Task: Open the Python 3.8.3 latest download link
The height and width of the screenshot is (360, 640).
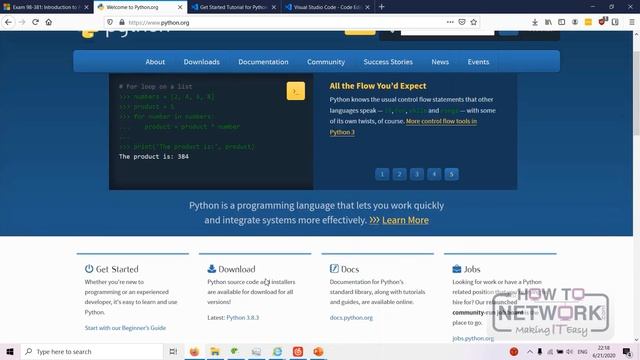Action: tap(242, 318)
